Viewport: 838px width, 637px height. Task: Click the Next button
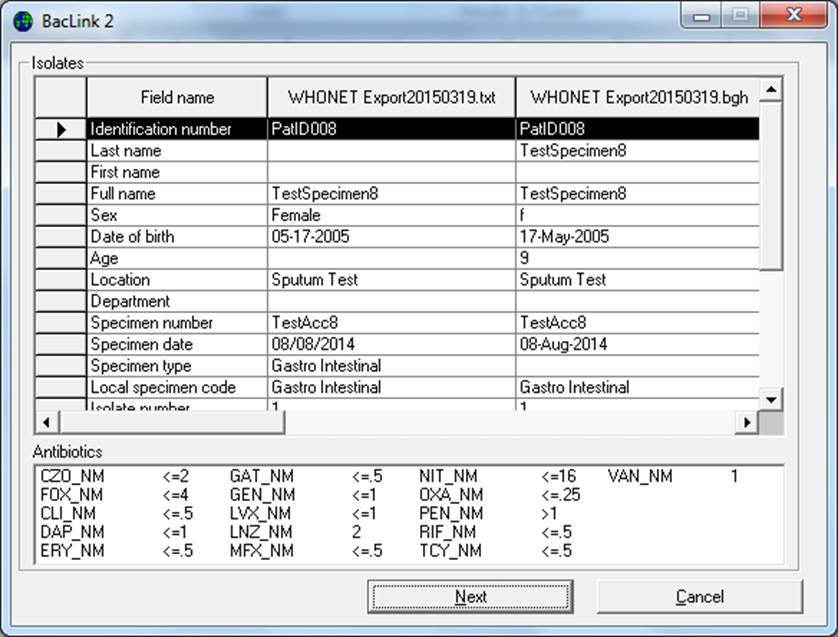coord(470,597)
